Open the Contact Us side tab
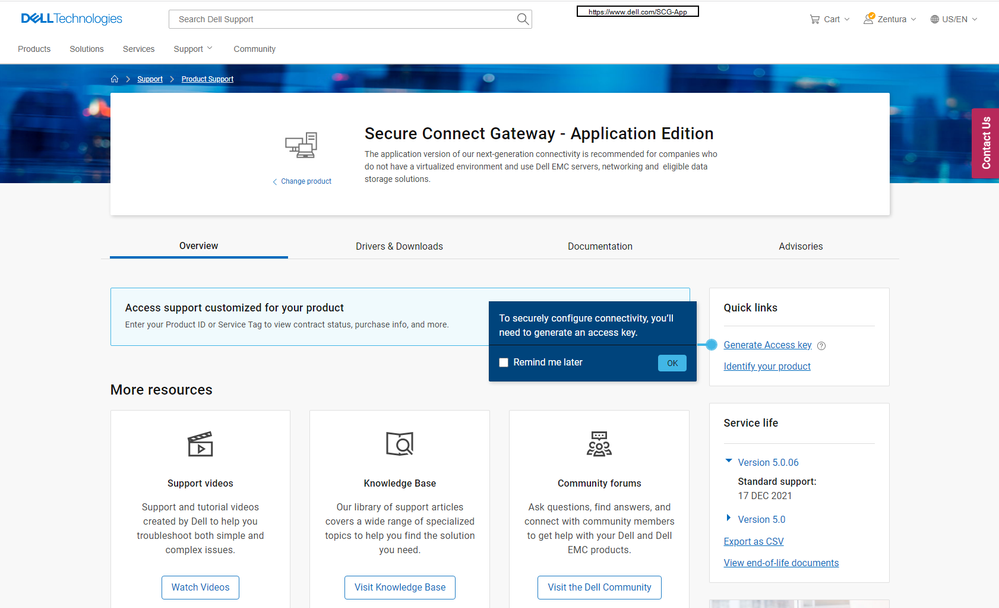Viewport: 999px width, 608px height. point(986,143)
